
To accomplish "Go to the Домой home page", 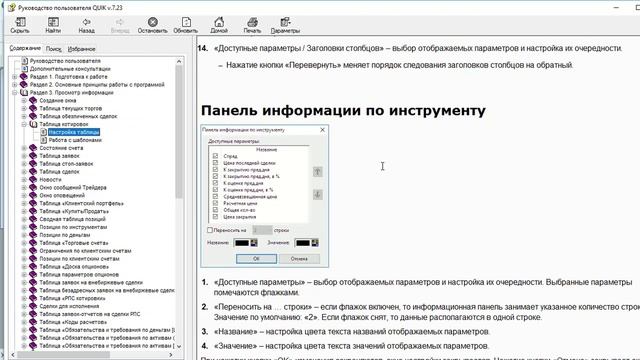I will (x=219, y=25).
